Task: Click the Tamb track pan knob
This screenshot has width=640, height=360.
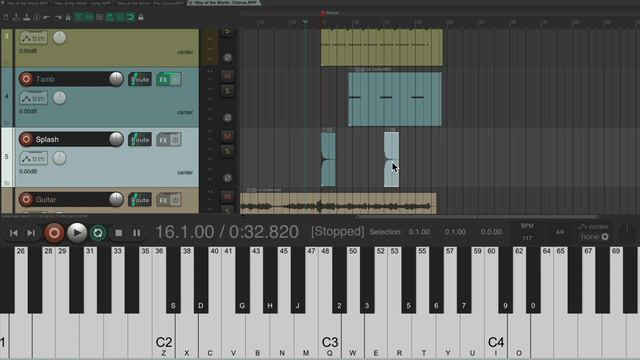Action: click(60, 98)
